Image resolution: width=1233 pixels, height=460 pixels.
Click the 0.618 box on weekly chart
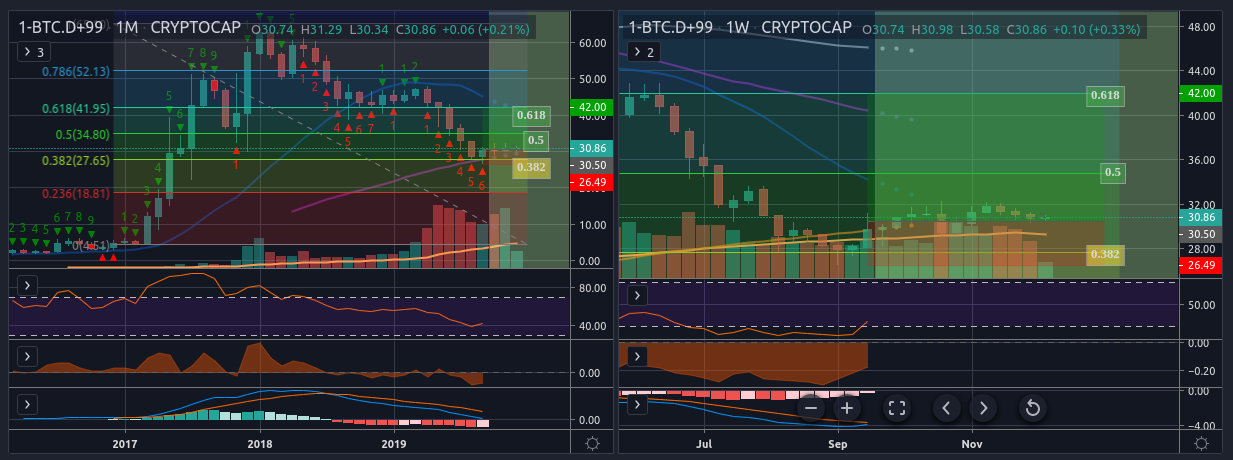[x=1105, y=96]
